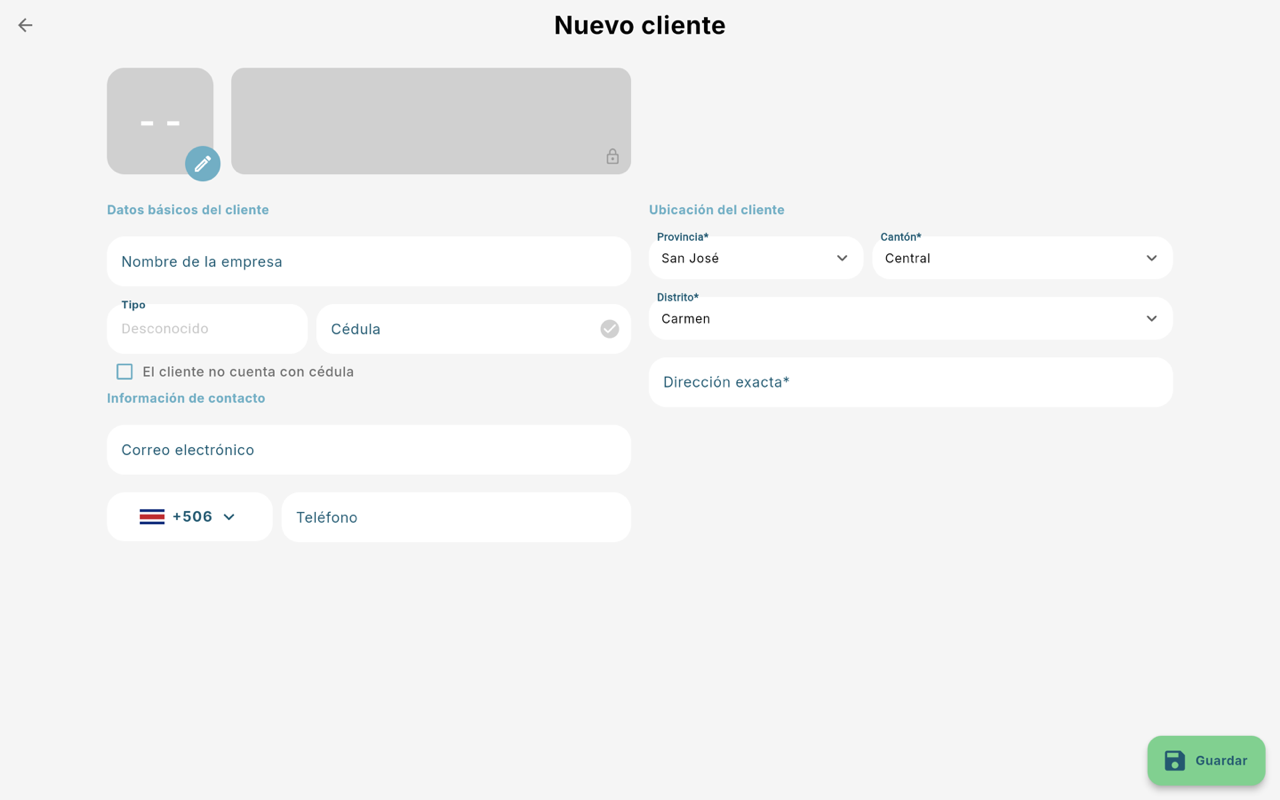Open the Provincia dropdown
The width and height of the screenshot is (1280, 800).
pos(756,258)
